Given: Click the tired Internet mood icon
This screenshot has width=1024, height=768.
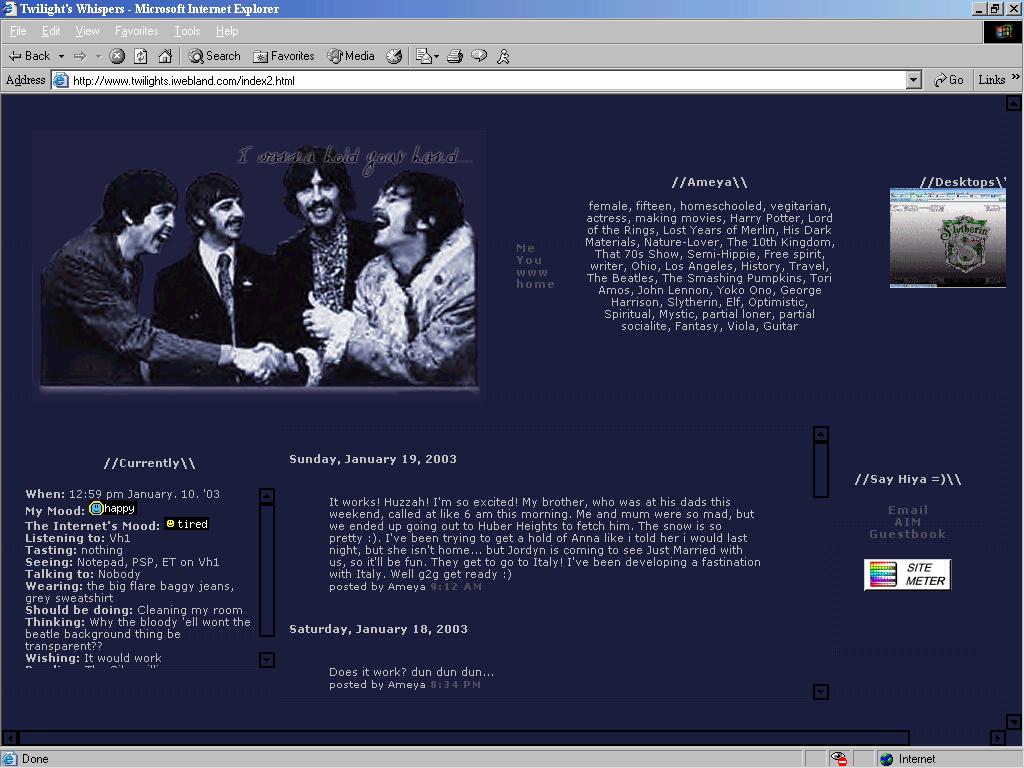Looking at the screenshot, I should pos(170,524).
